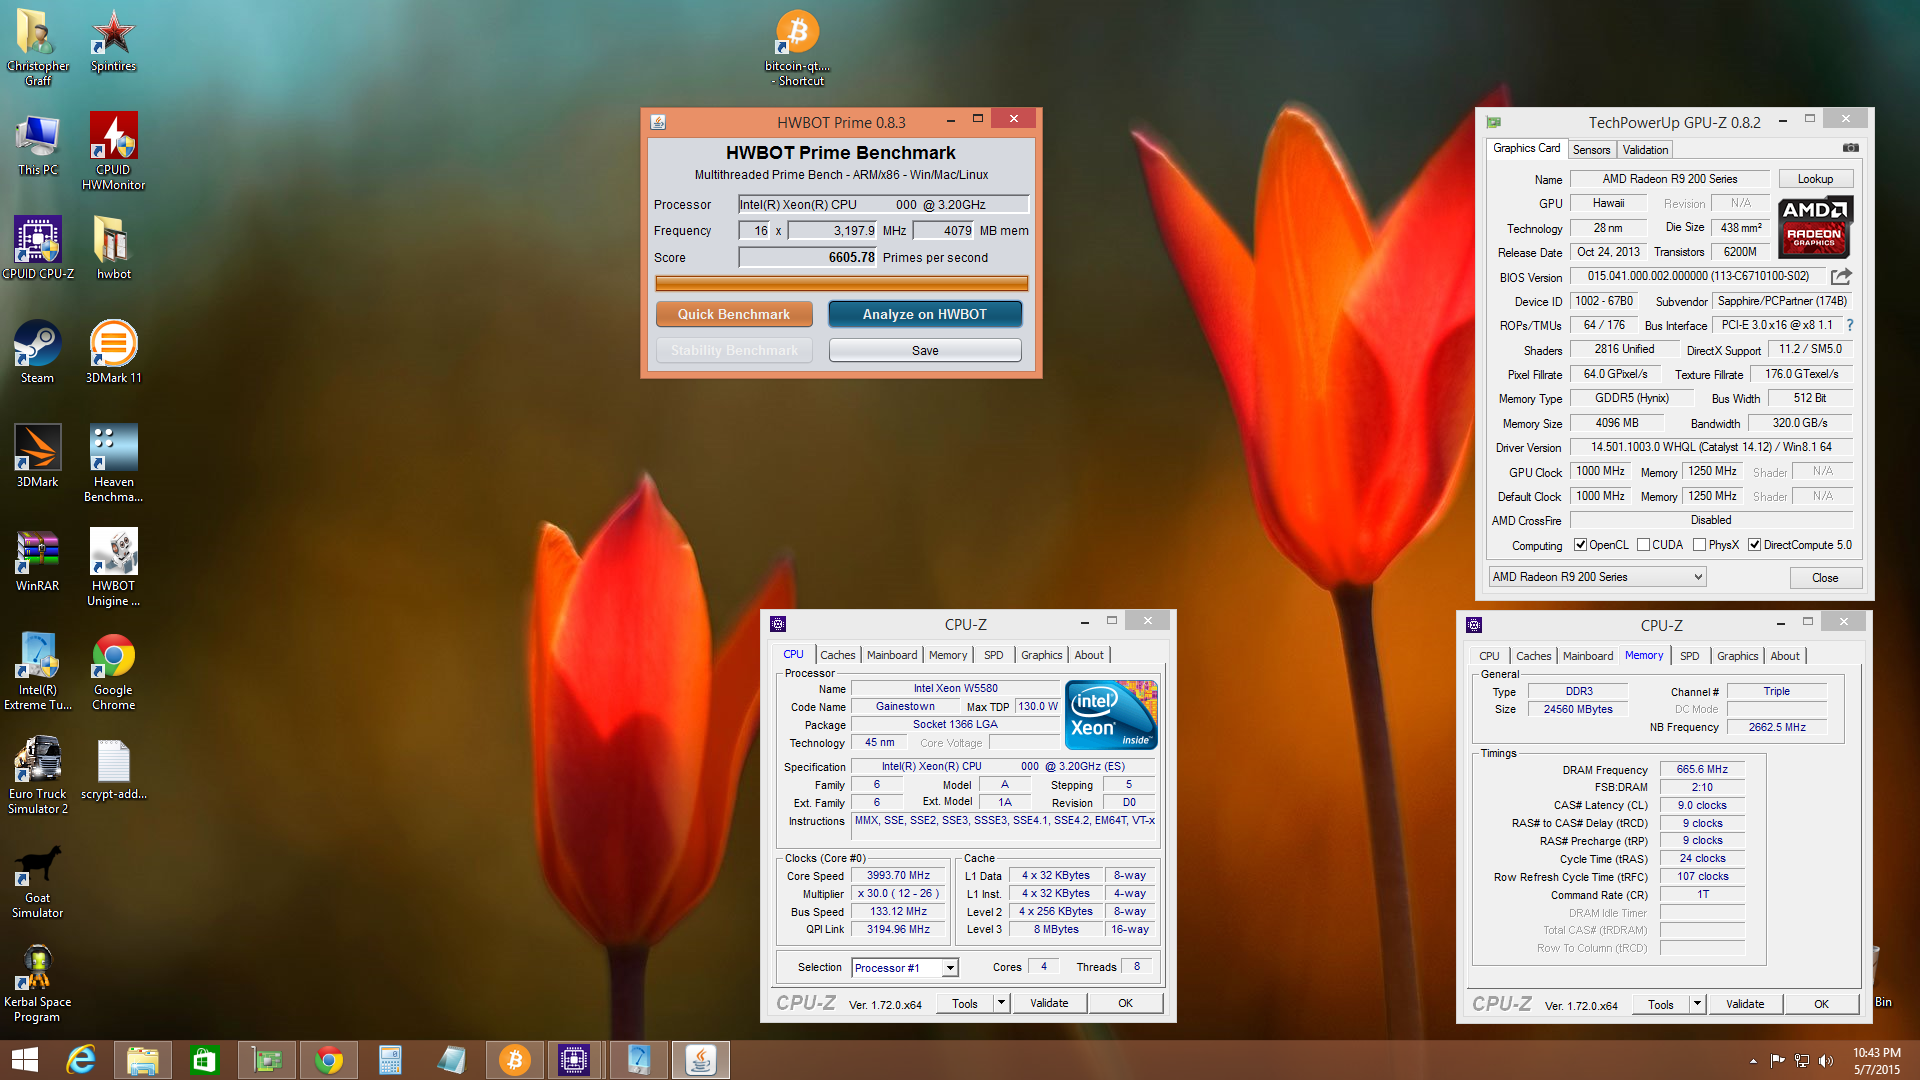Open HWBOT Unigine desktop icon
This screenshot has height=1080, width=1920.
tap(113, 566)
